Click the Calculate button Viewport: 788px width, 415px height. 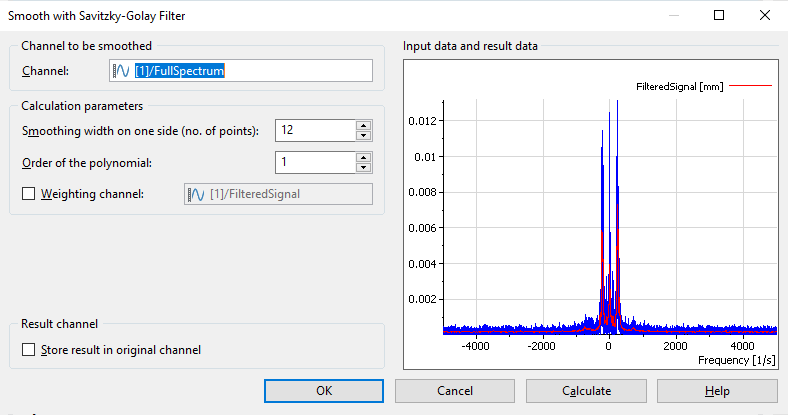coord(586,391)
